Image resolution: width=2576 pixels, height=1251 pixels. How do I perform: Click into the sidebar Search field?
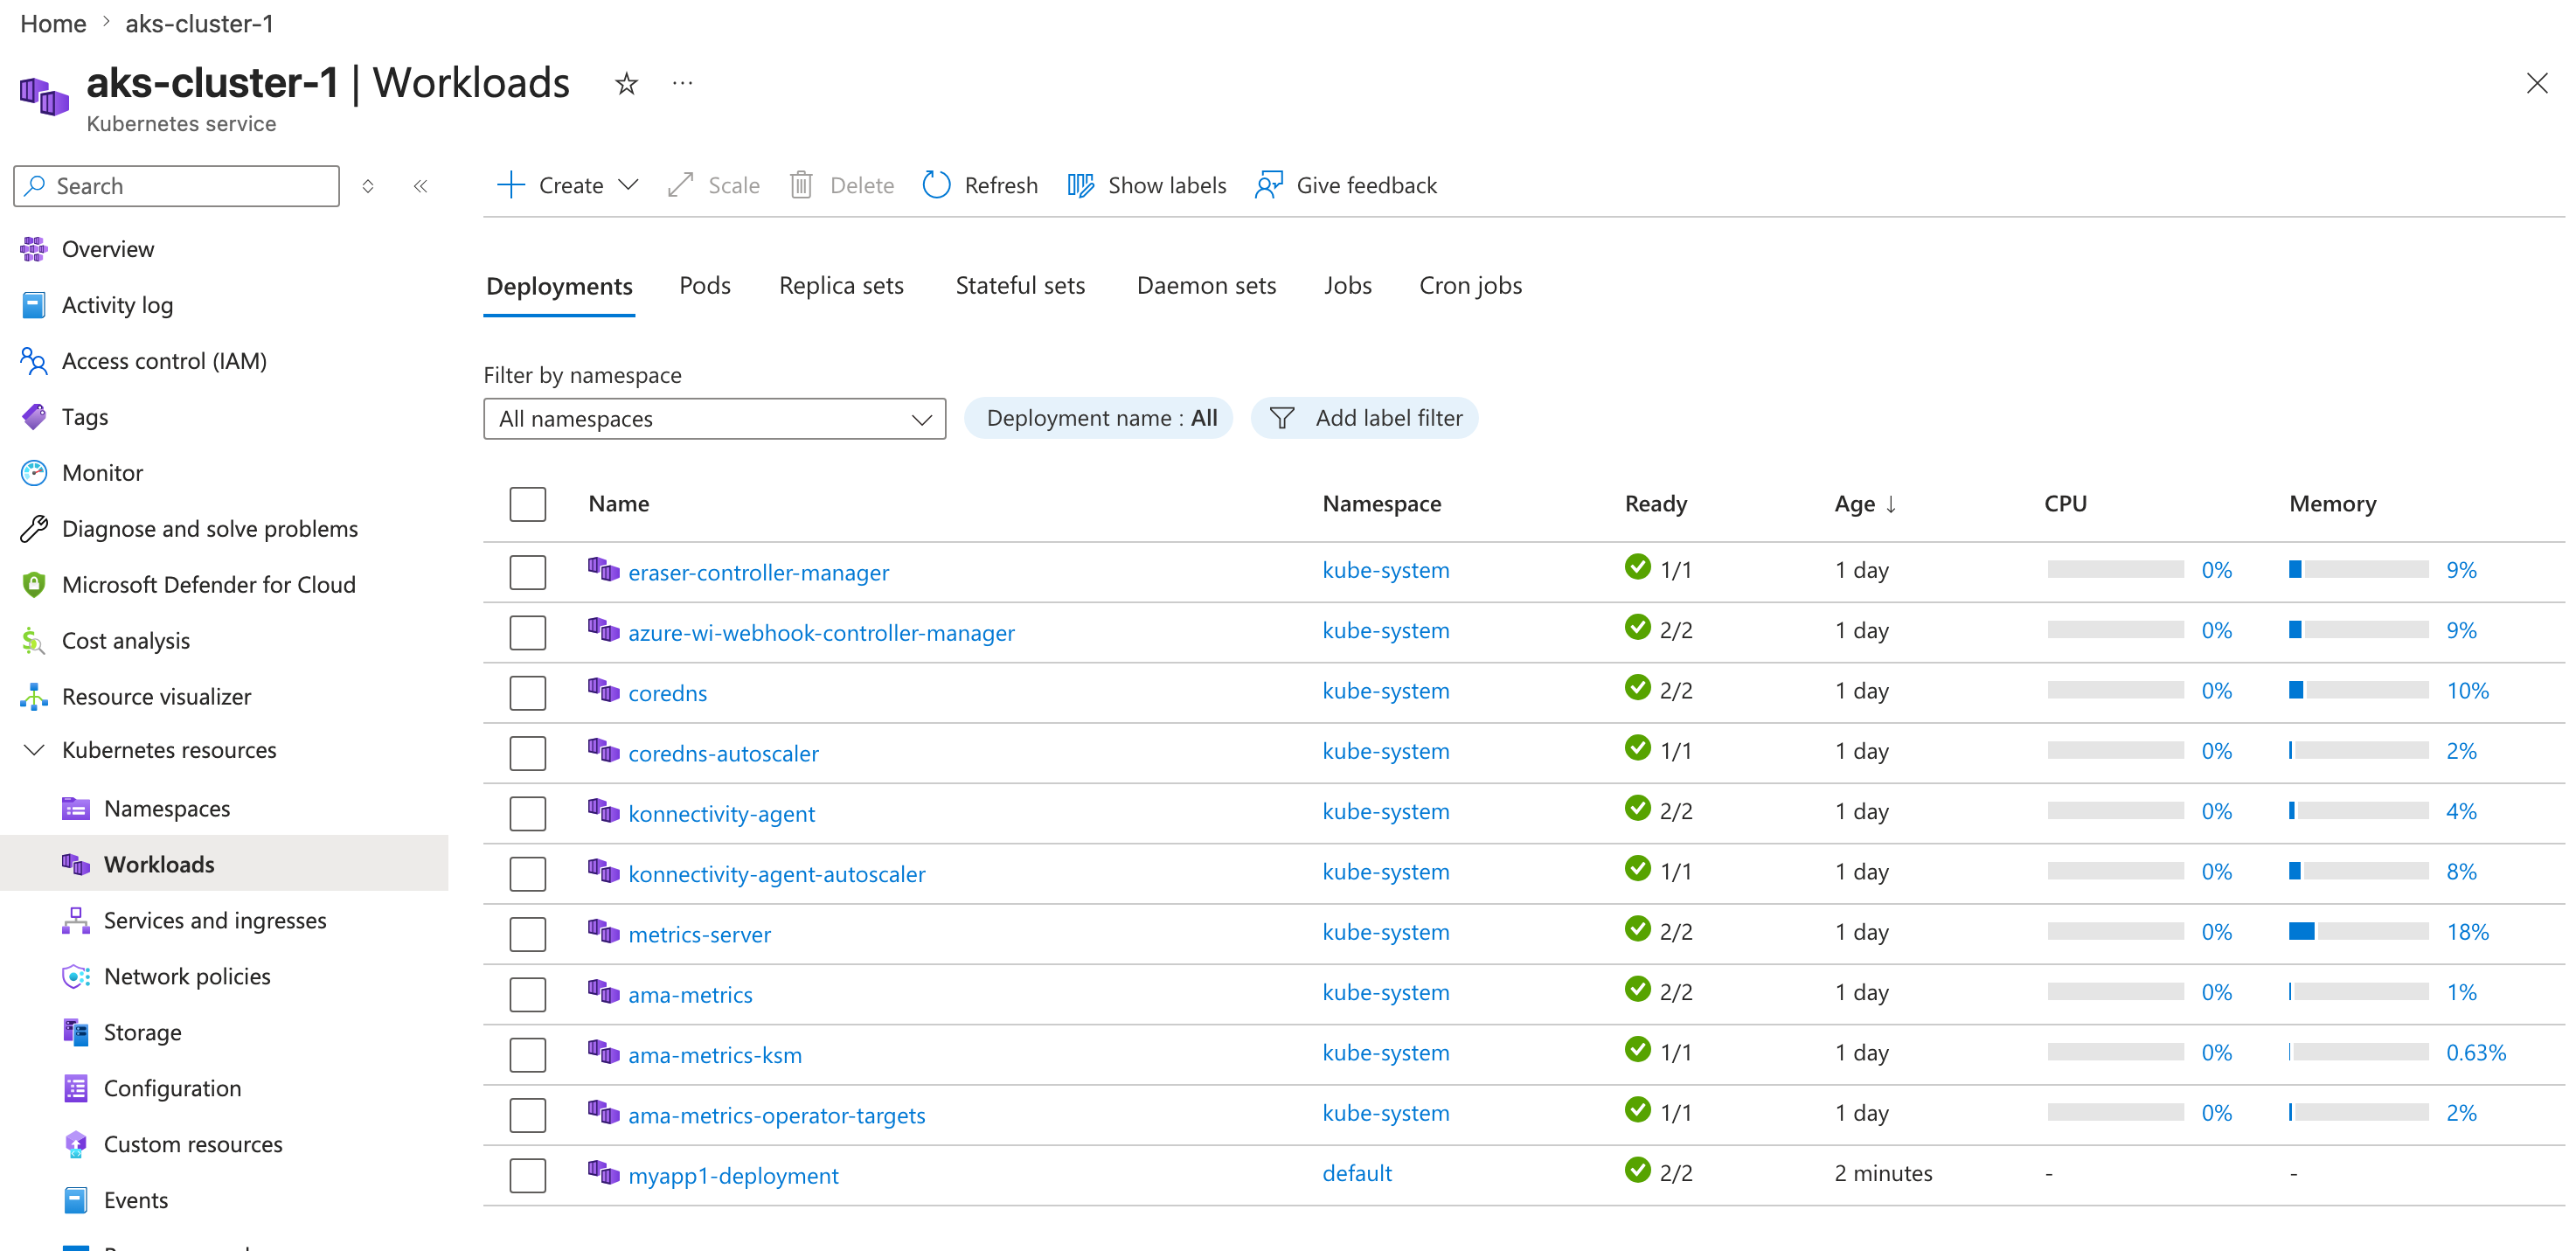tap(177, 186)
